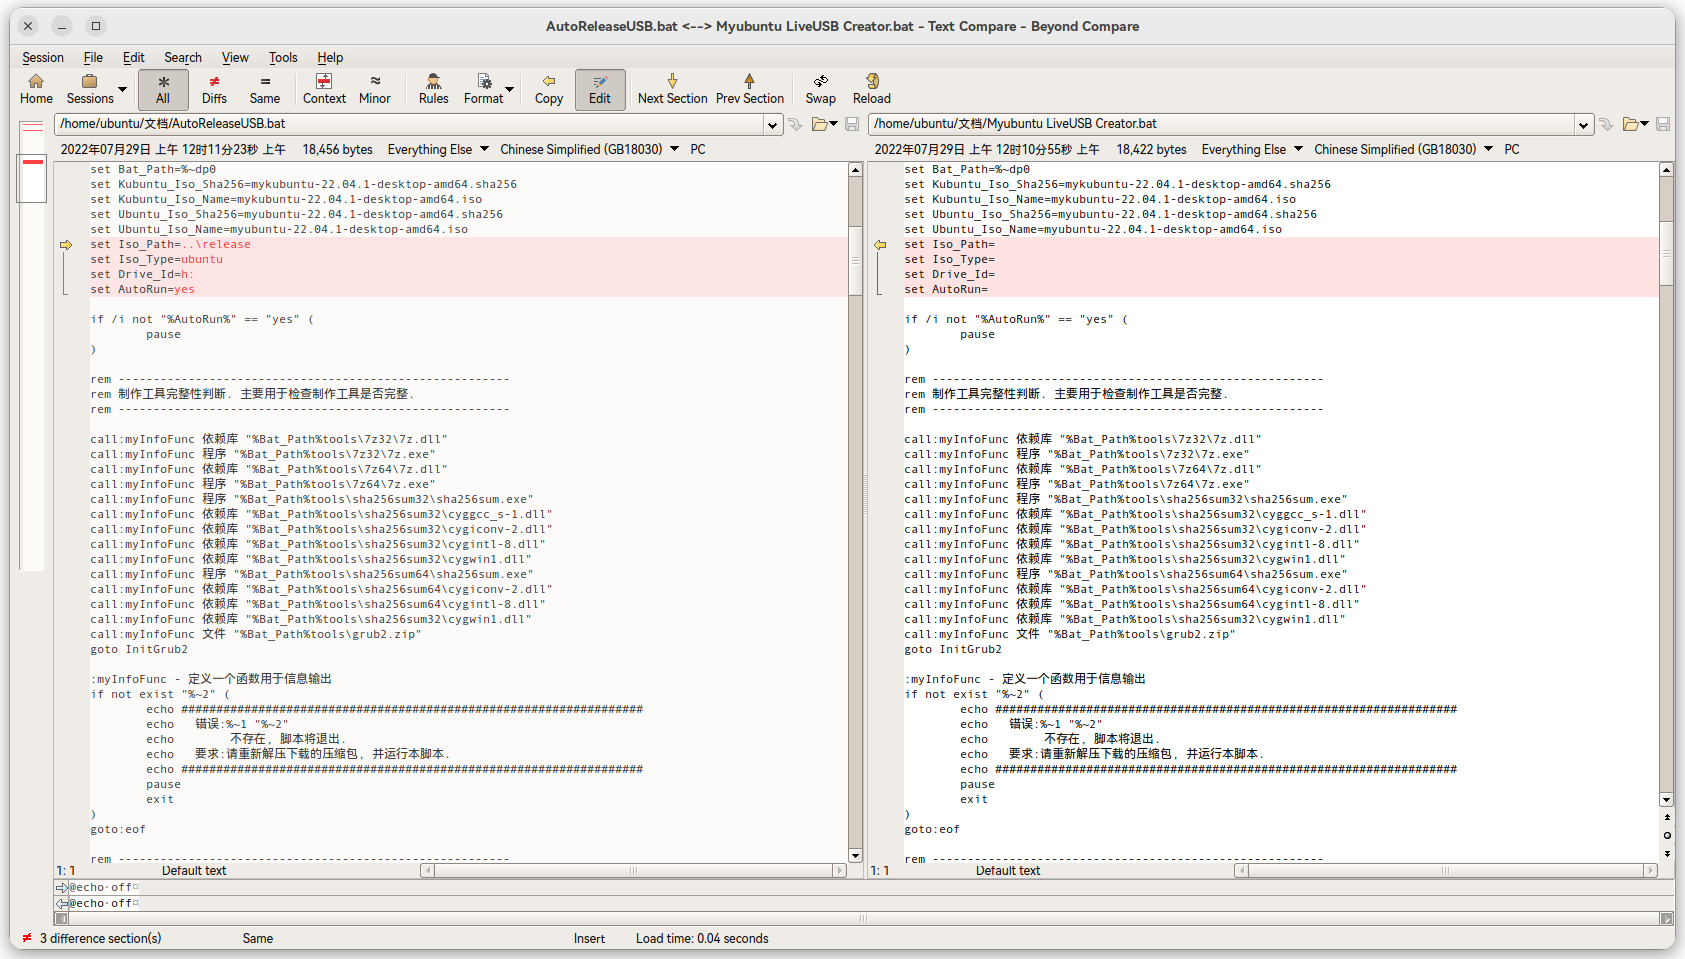Swap the left and right sides

click(x=821, y=89)
